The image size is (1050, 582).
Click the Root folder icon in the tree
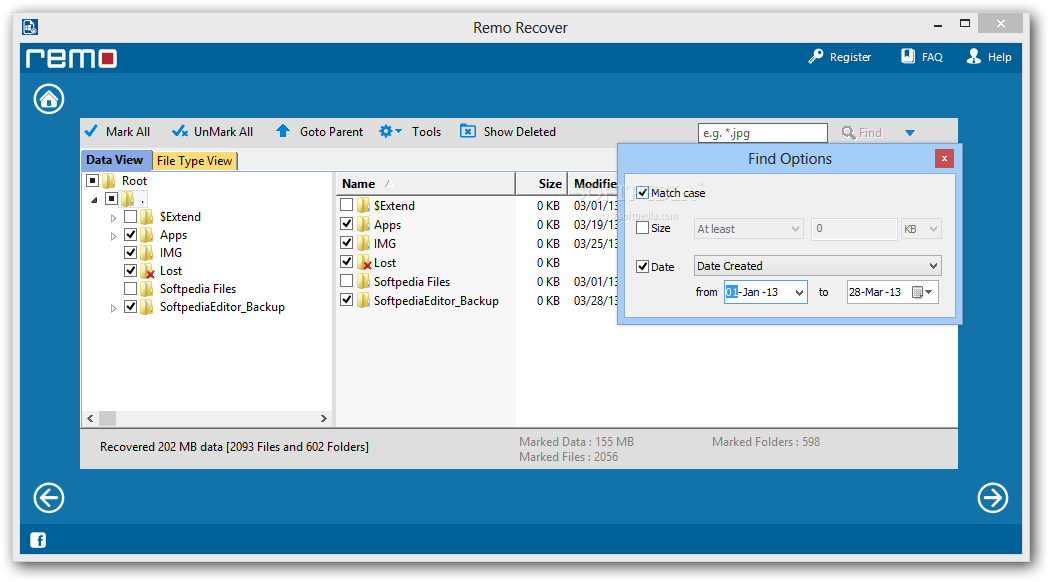click(108, 181)
